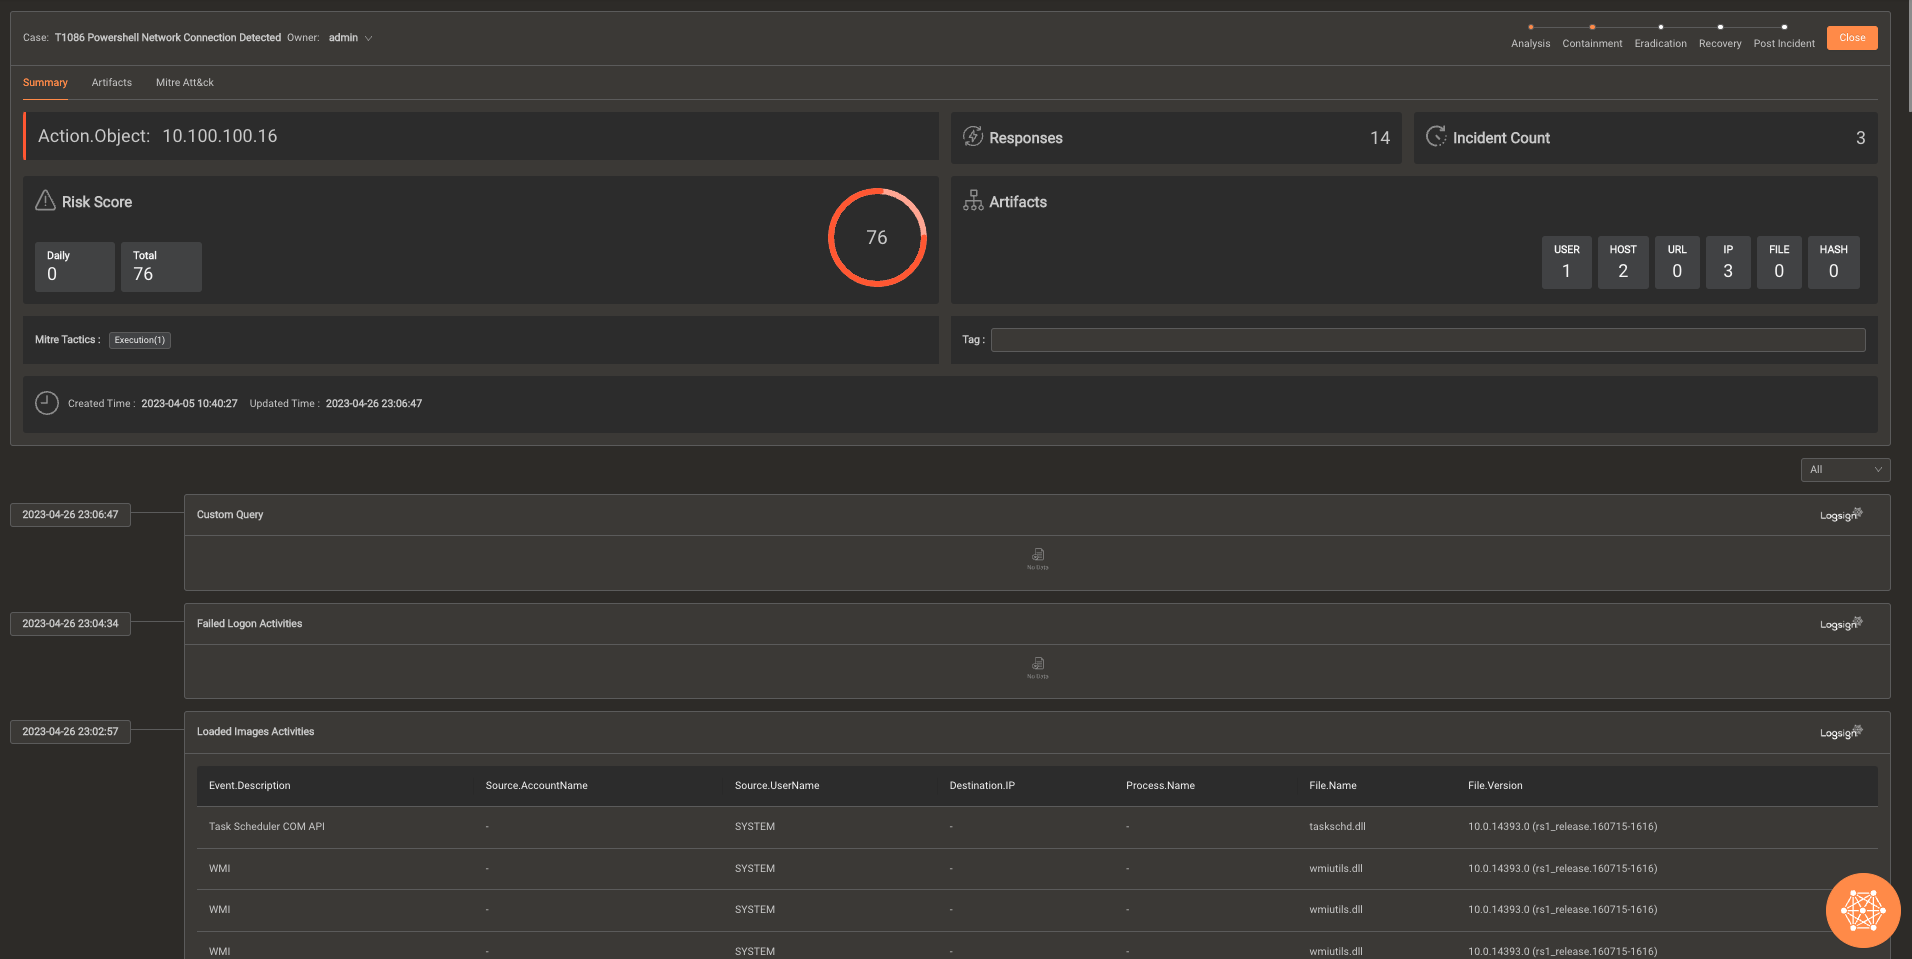Click the 2023-04-26 23:02:57 timeline marker
The image size is (1912, 959).
[x=70, y=731]
